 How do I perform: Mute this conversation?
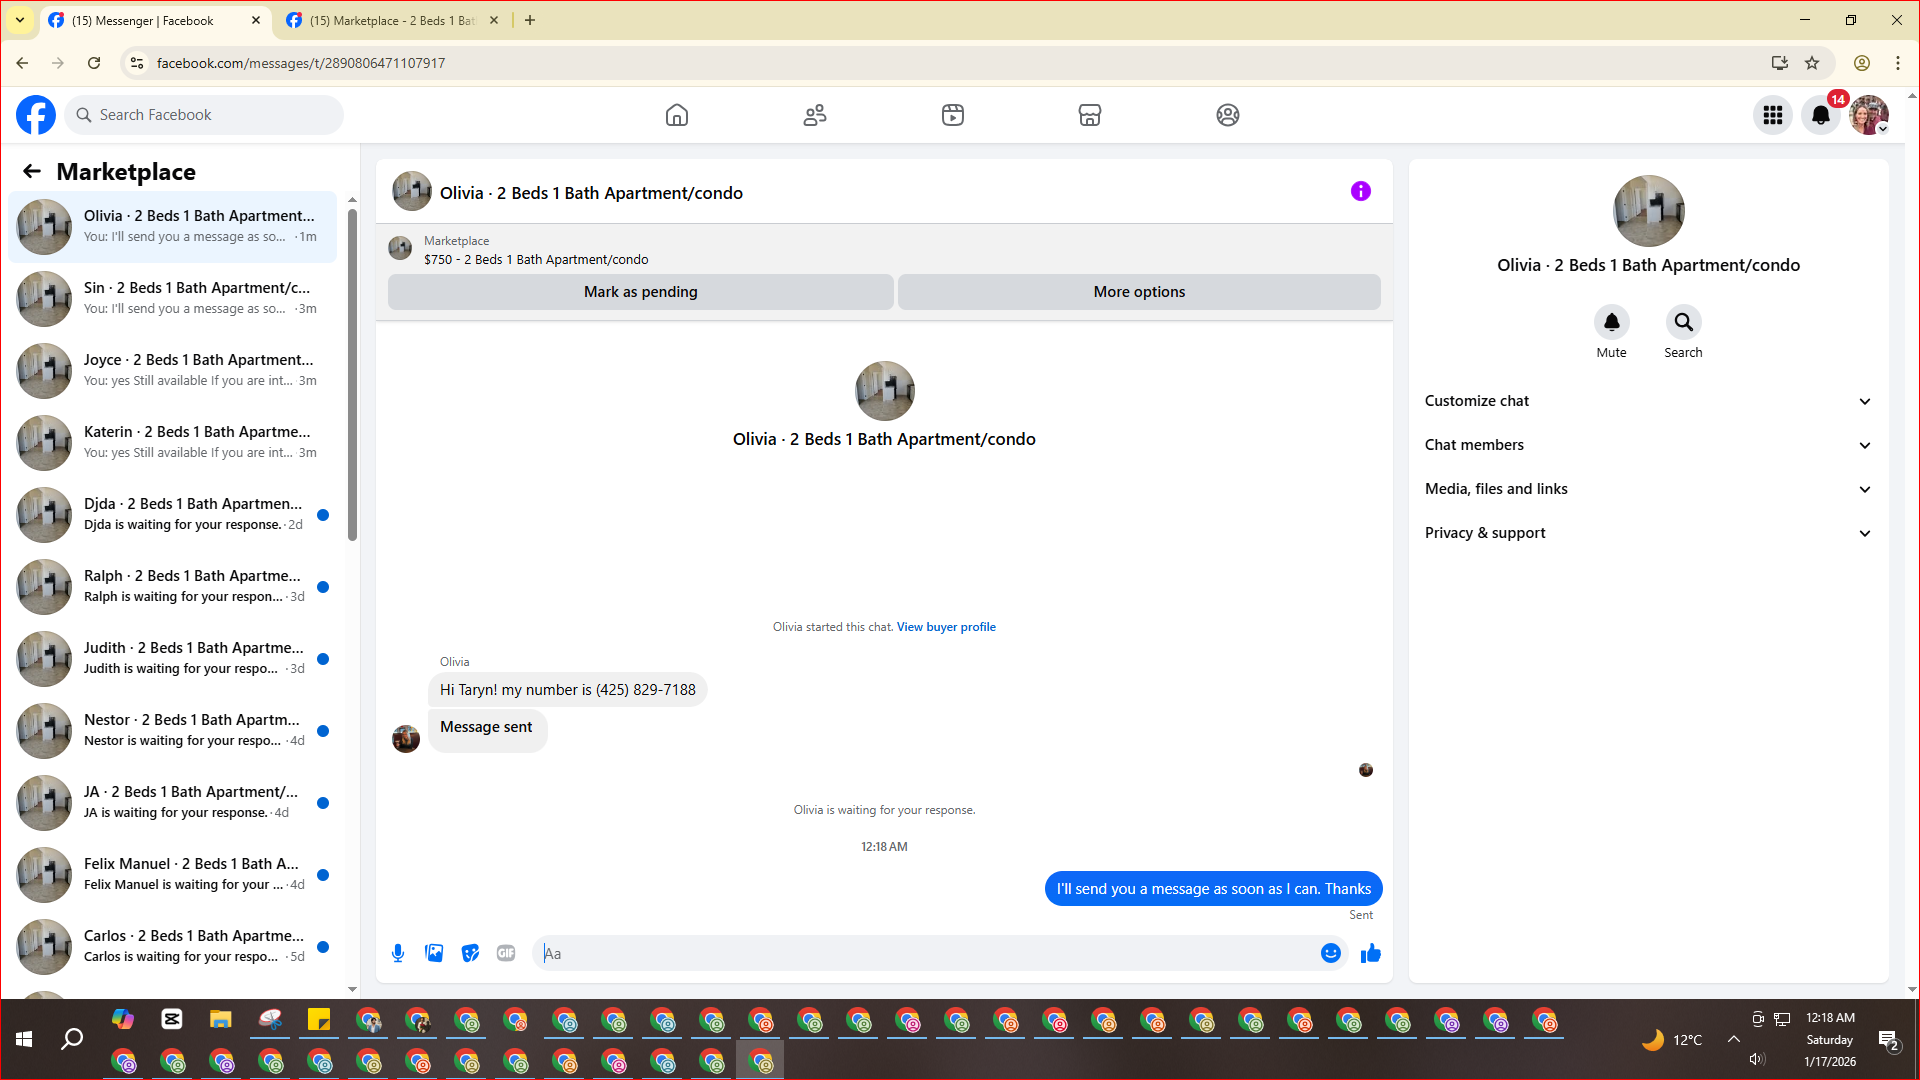[x=1611, y=322]
